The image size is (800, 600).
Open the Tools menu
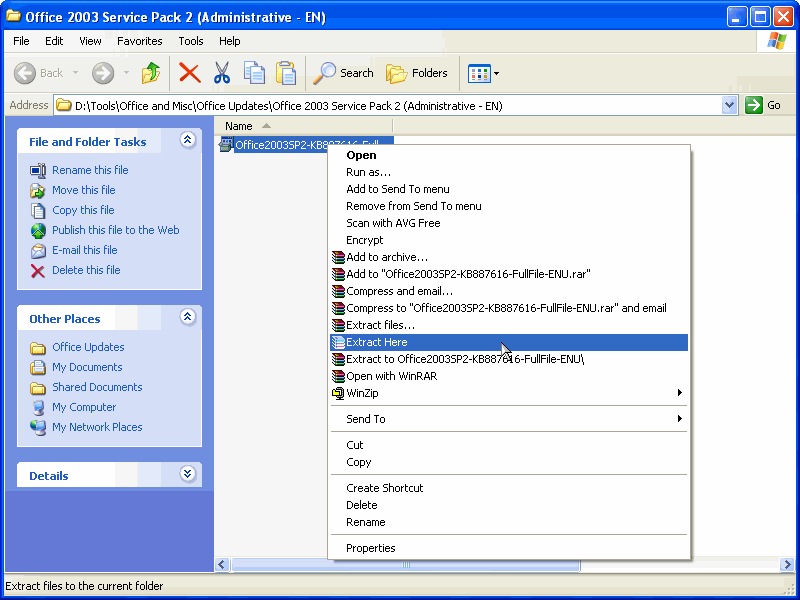(190, 41)
